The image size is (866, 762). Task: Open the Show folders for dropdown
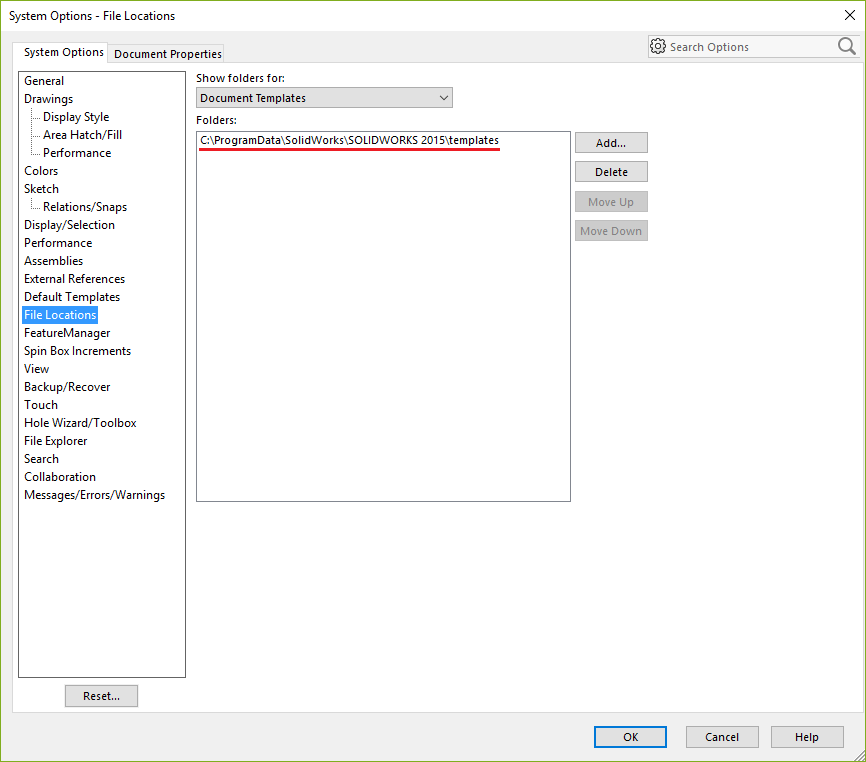[x=324, y=98]
